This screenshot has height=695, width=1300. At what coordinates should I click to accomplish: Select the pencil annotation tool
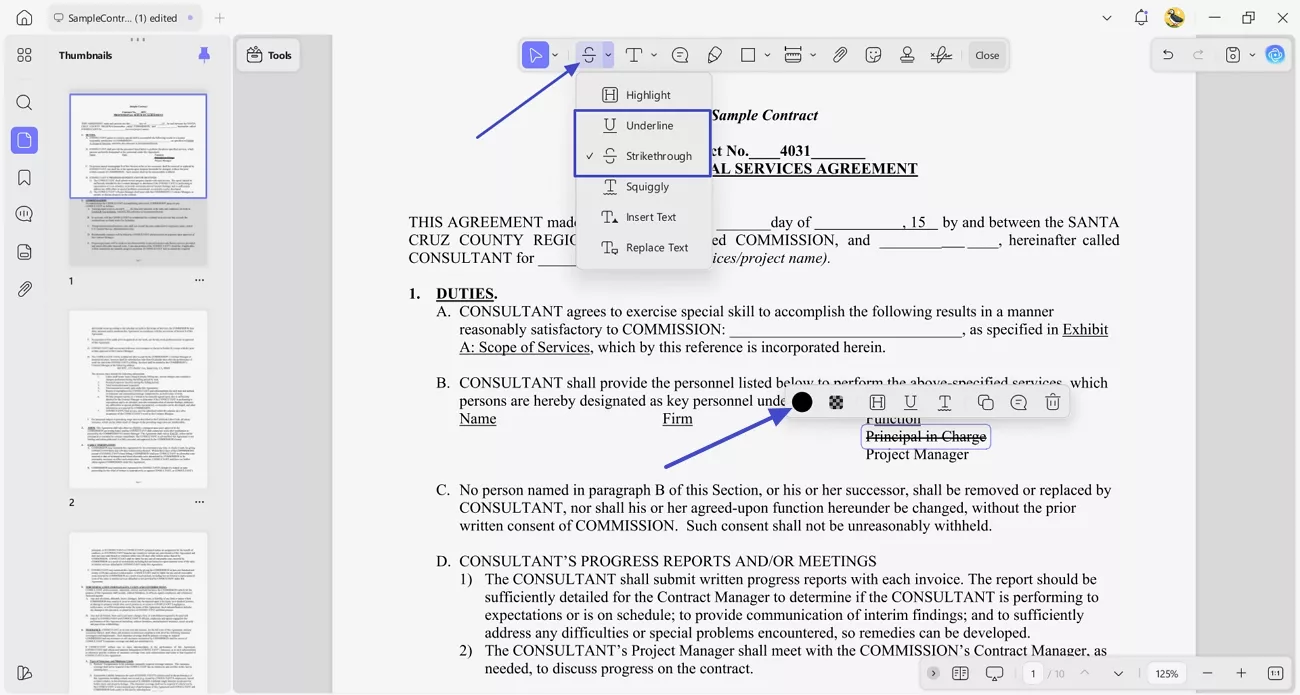click(x=715, y=54)
